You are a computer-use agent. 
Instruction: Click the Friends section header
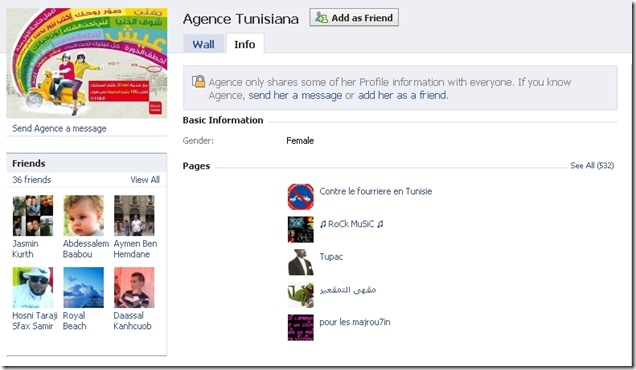86,163
